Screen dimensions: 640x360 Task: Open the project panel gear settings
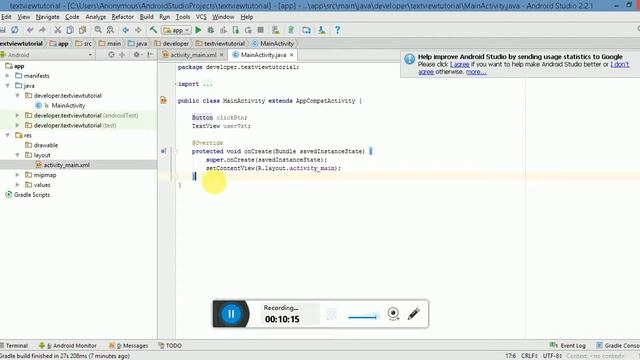[137, 55]
